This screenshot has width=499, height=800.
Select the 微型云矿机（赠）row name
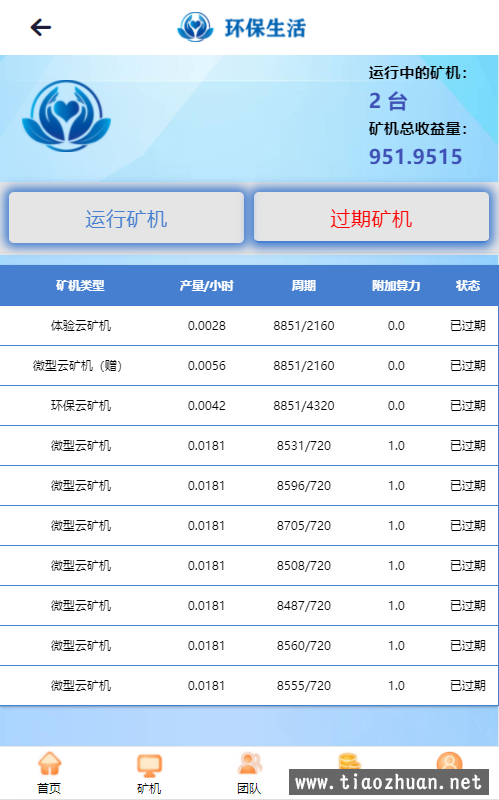[x=78, y=366]
